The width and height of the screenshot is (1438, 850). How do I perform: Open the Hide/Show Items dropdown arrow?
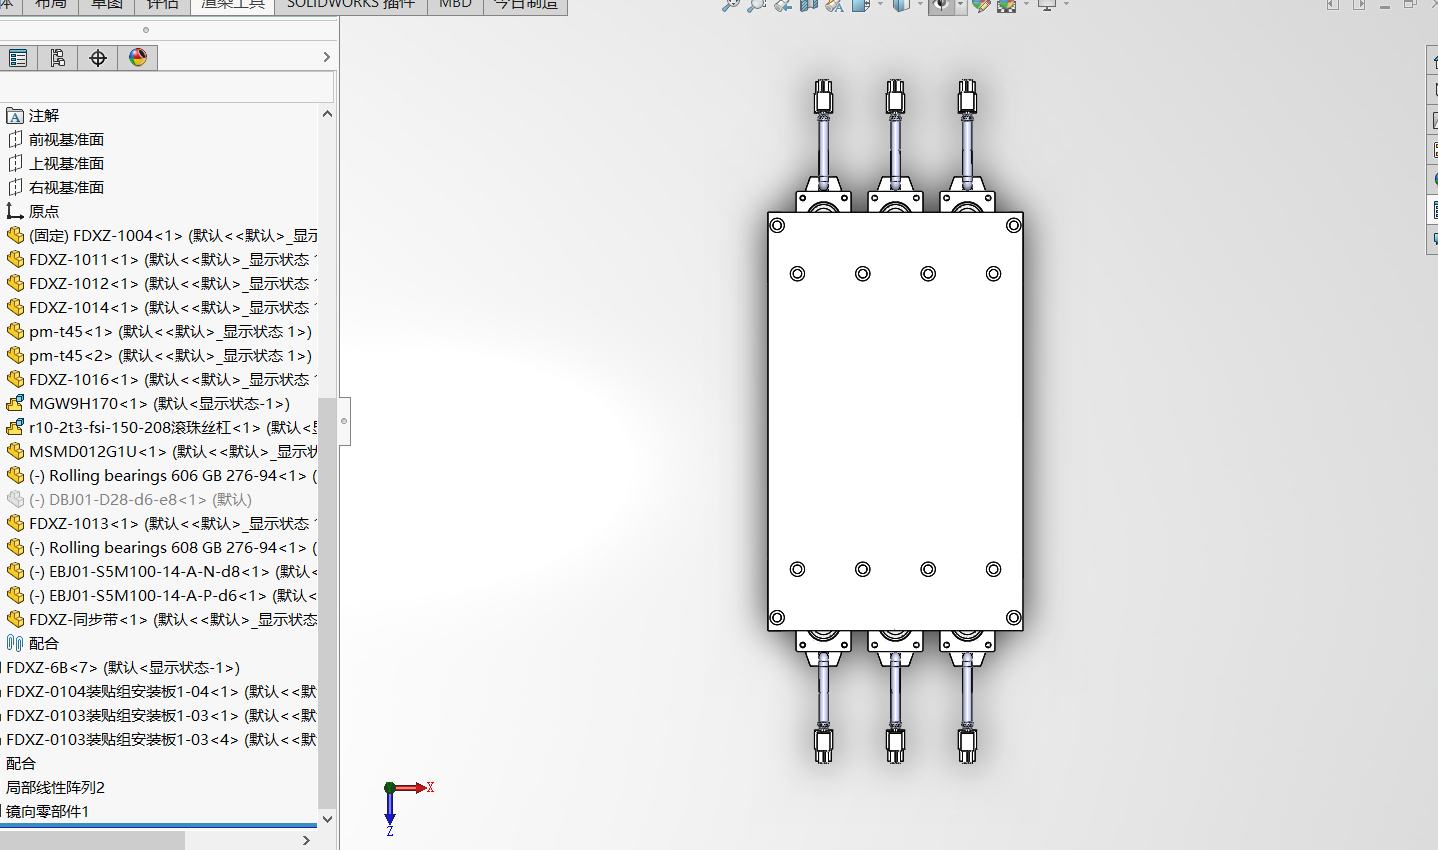tap(960, 5)
